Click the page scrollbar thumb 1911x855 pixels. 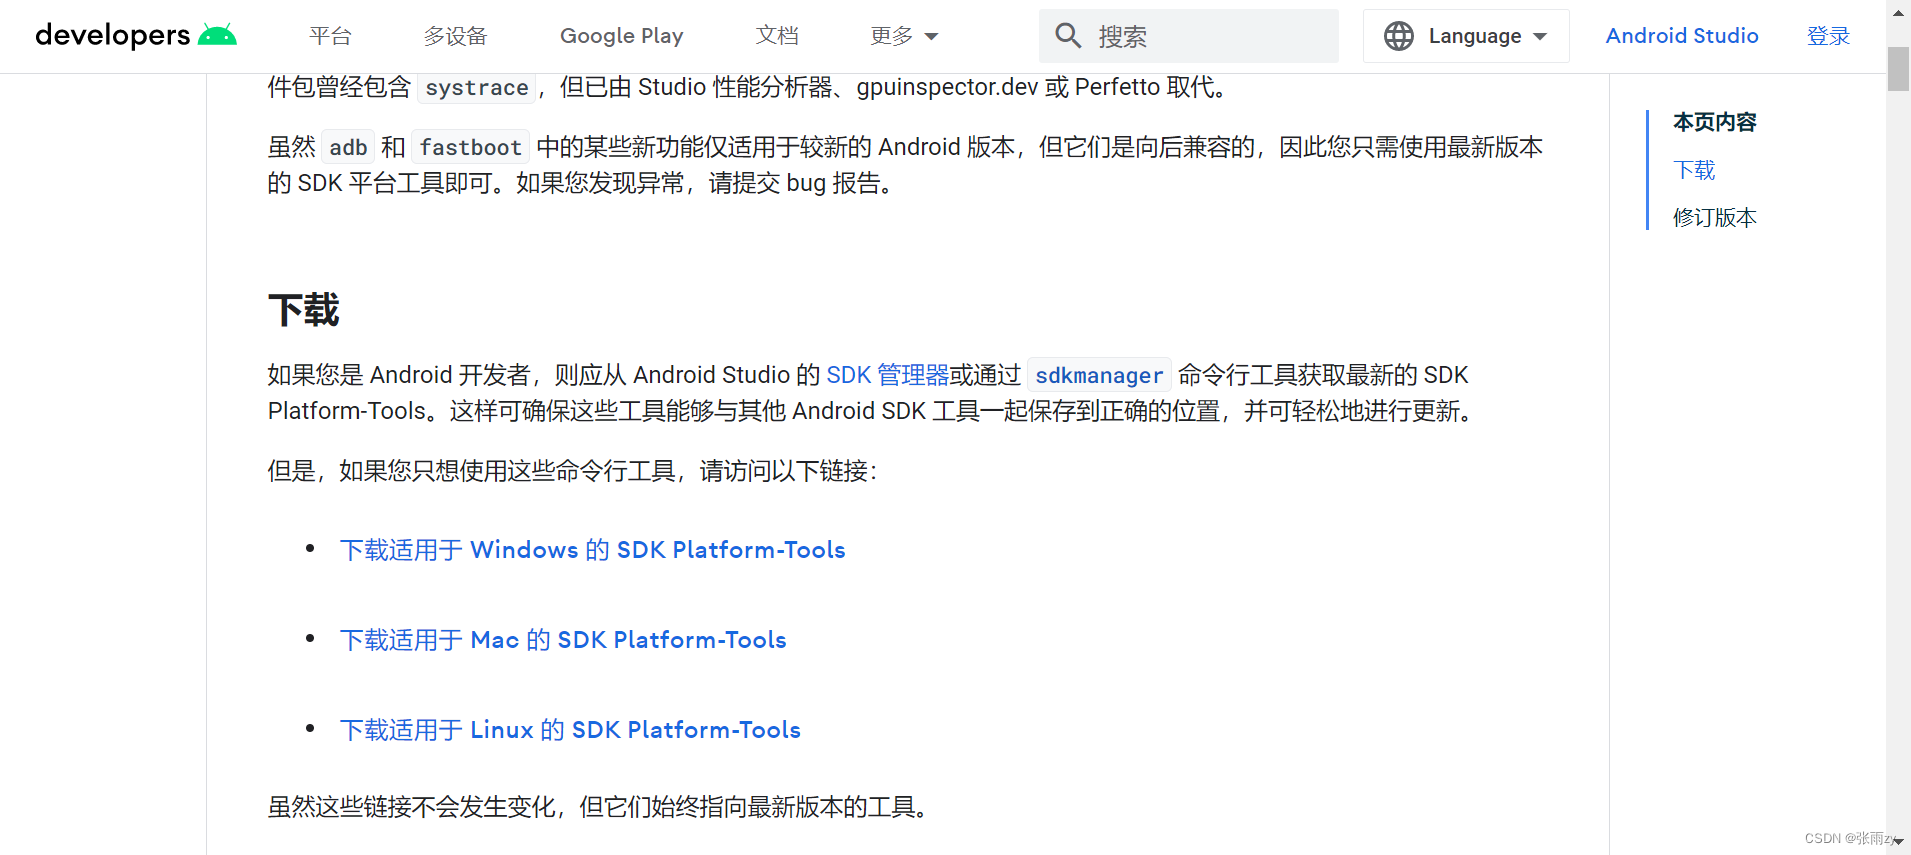click(1898, 69)
